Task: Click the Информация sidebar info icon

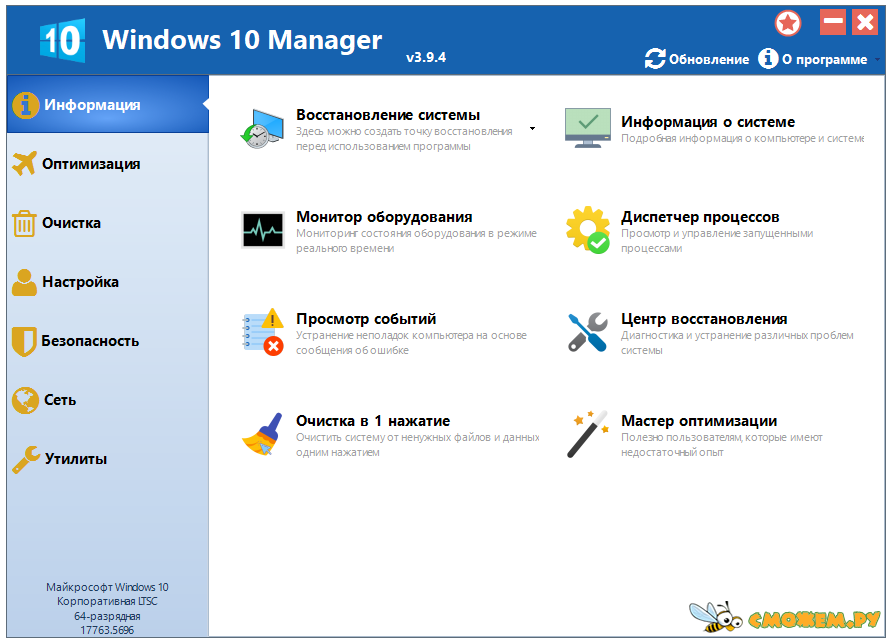Action: [x=26, y=105]
